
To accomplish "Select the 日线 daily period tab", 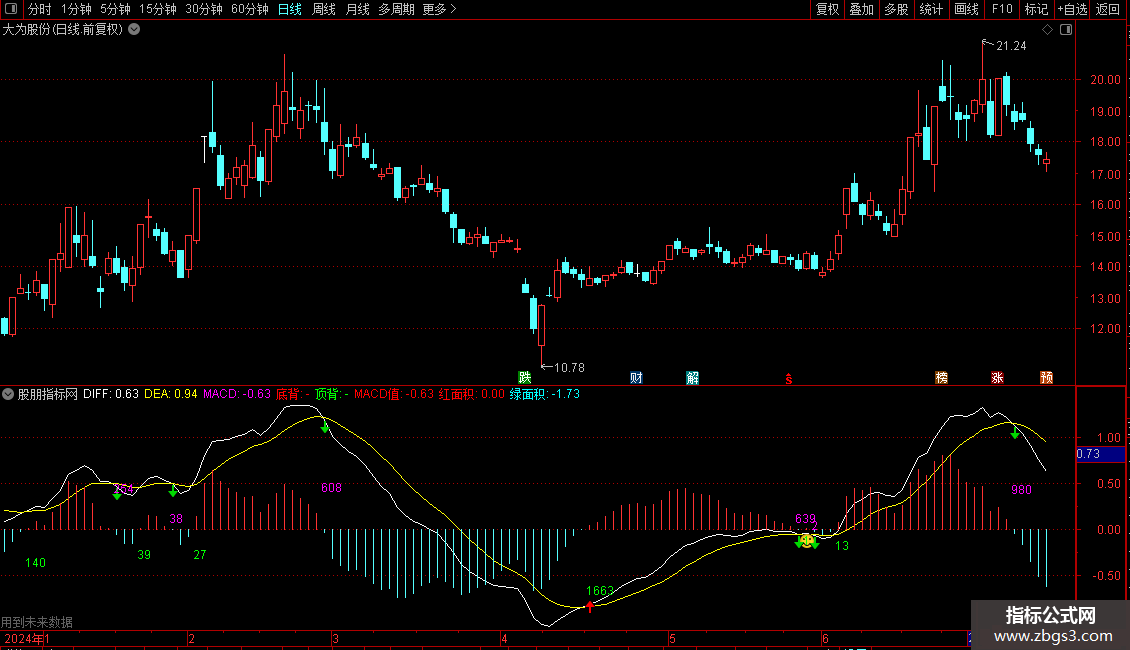I will pos(290,9).
